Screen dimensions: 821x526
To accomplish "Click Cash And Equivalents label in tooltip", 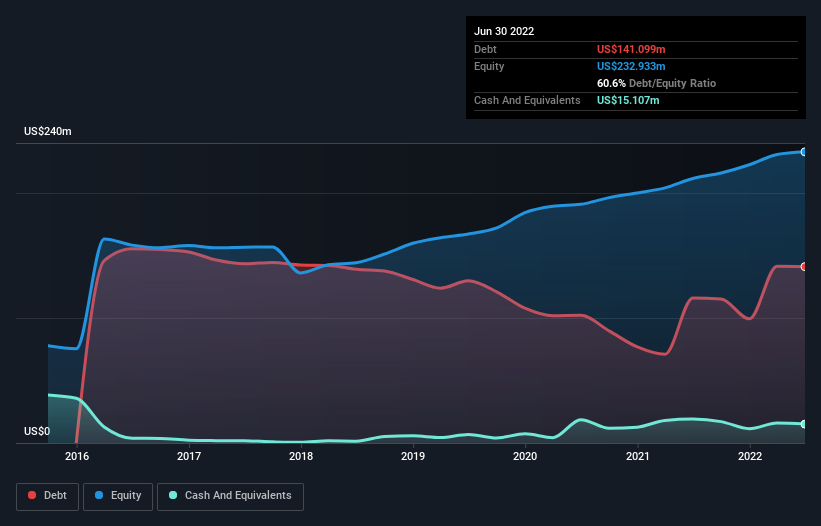I will pyautogui.click(x=527, y=100).
